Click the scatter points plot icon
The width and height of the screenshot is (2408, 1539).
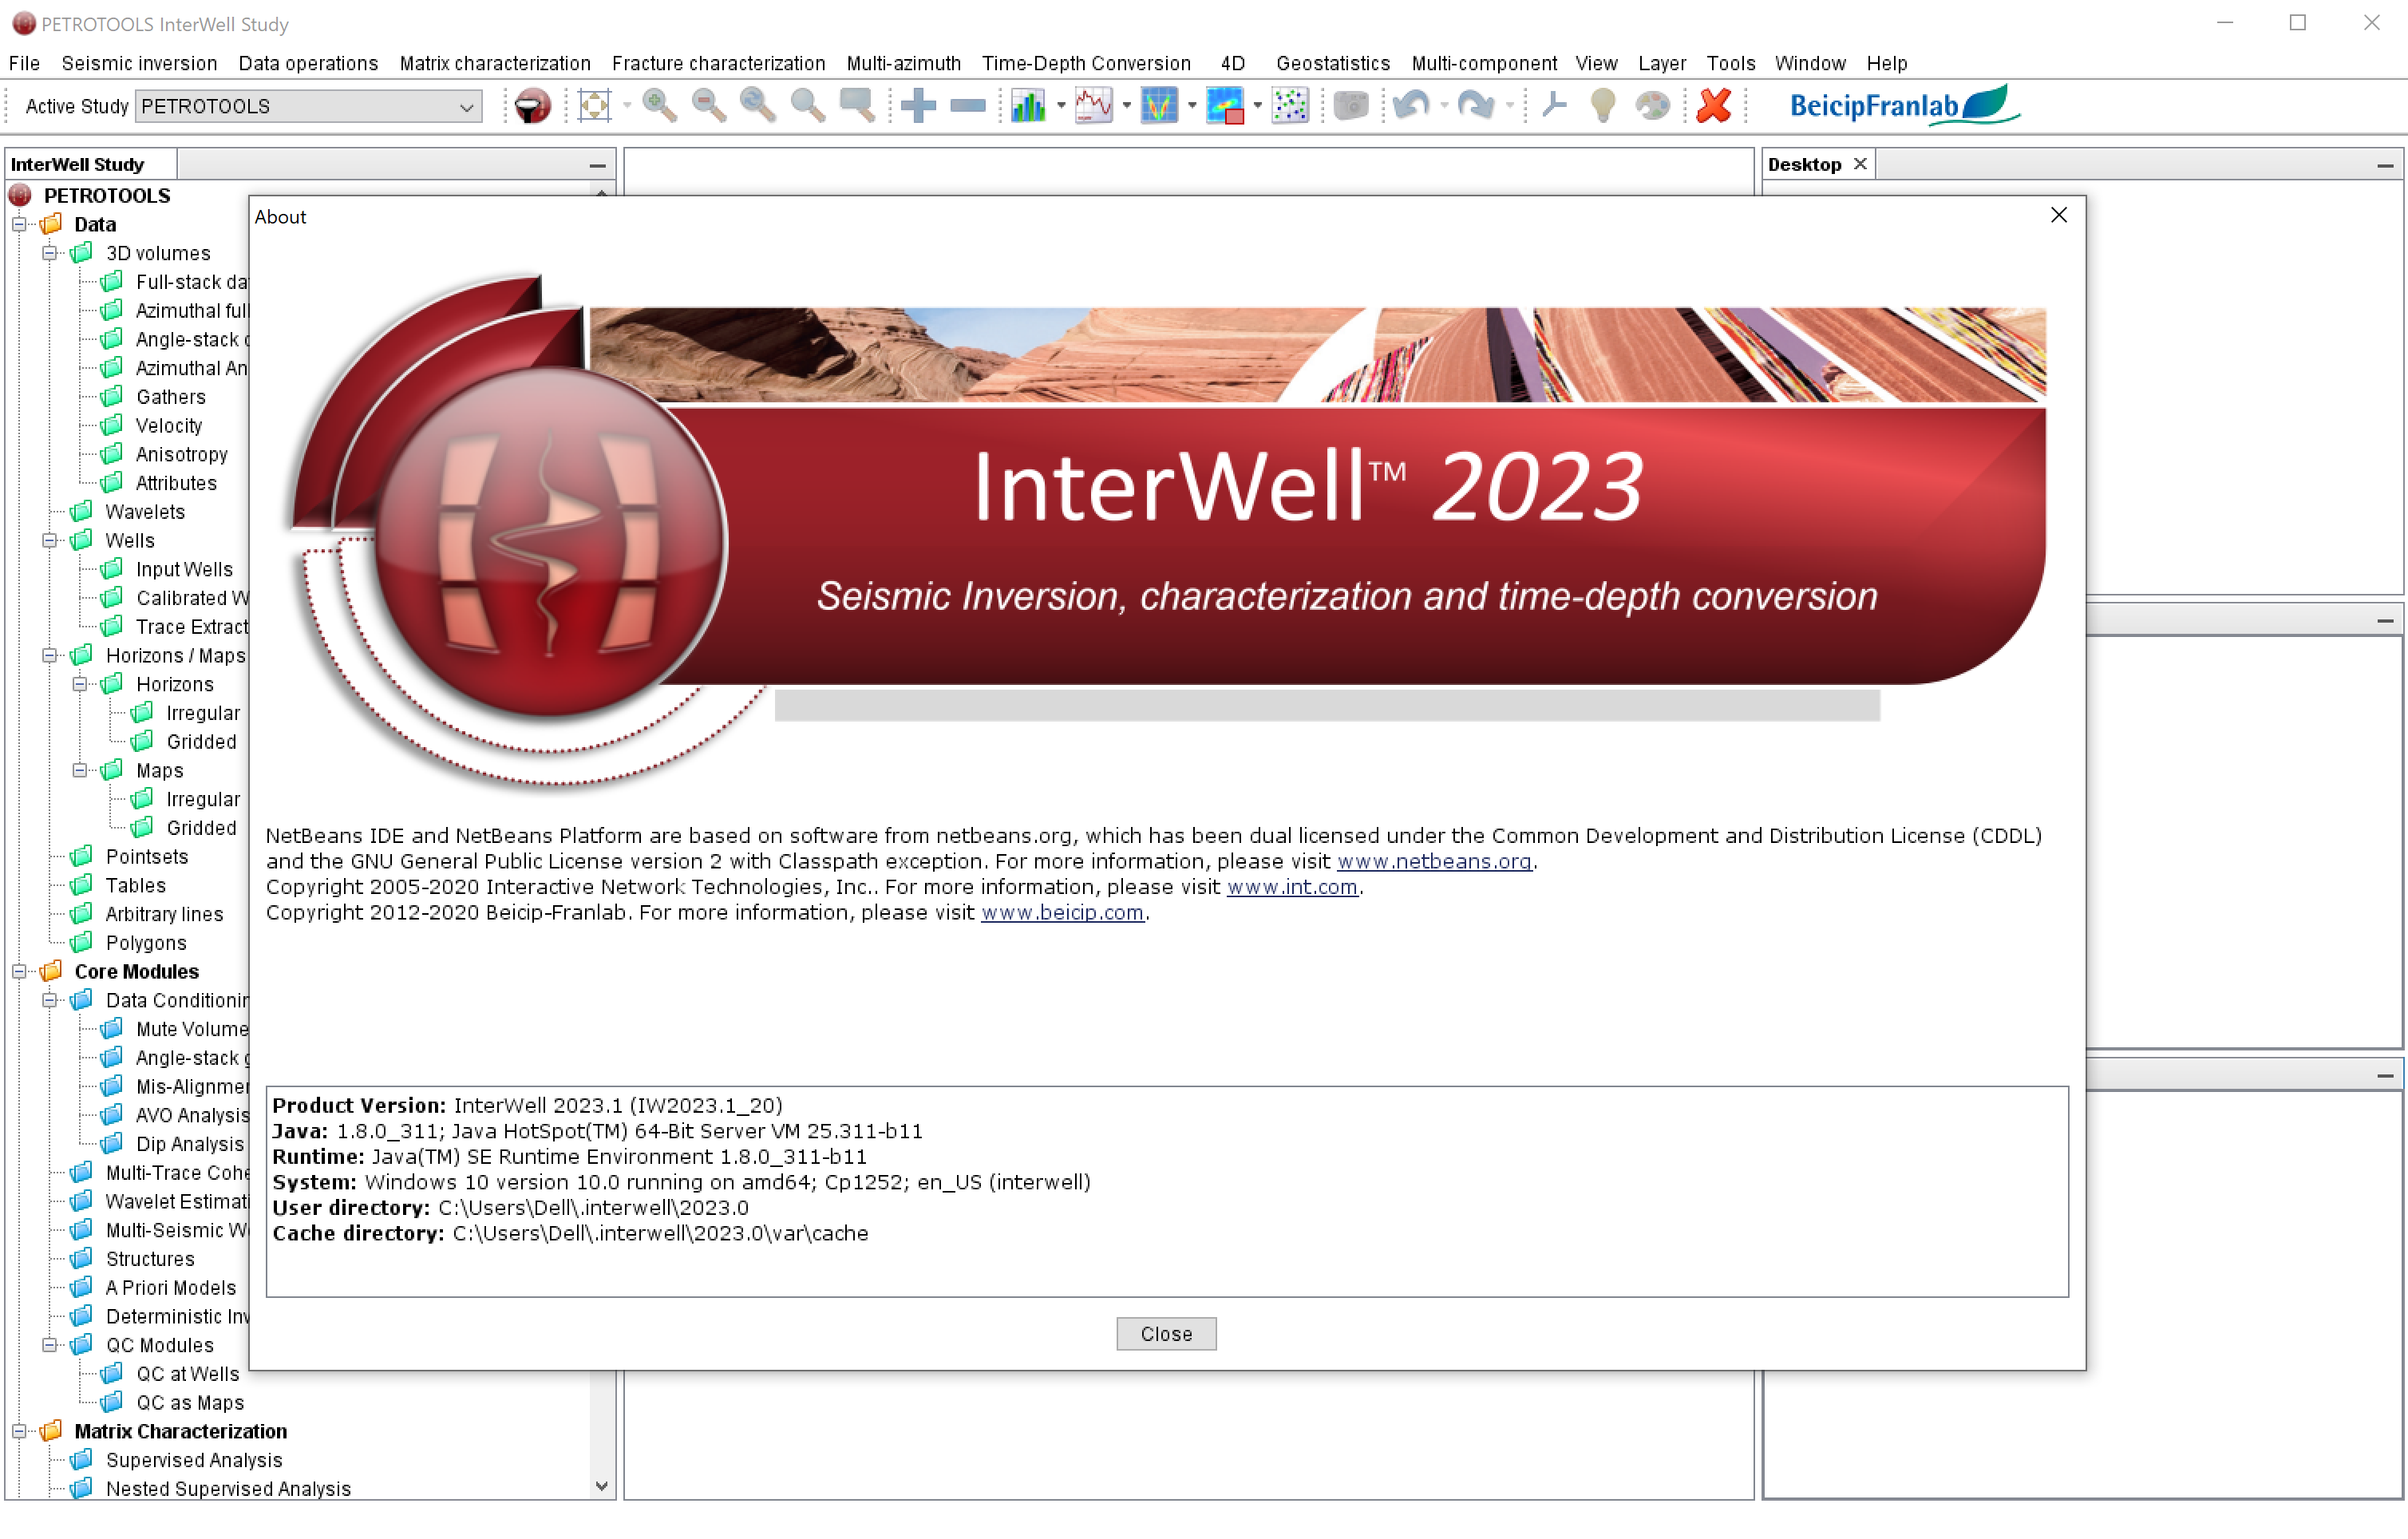point(1290,106)
